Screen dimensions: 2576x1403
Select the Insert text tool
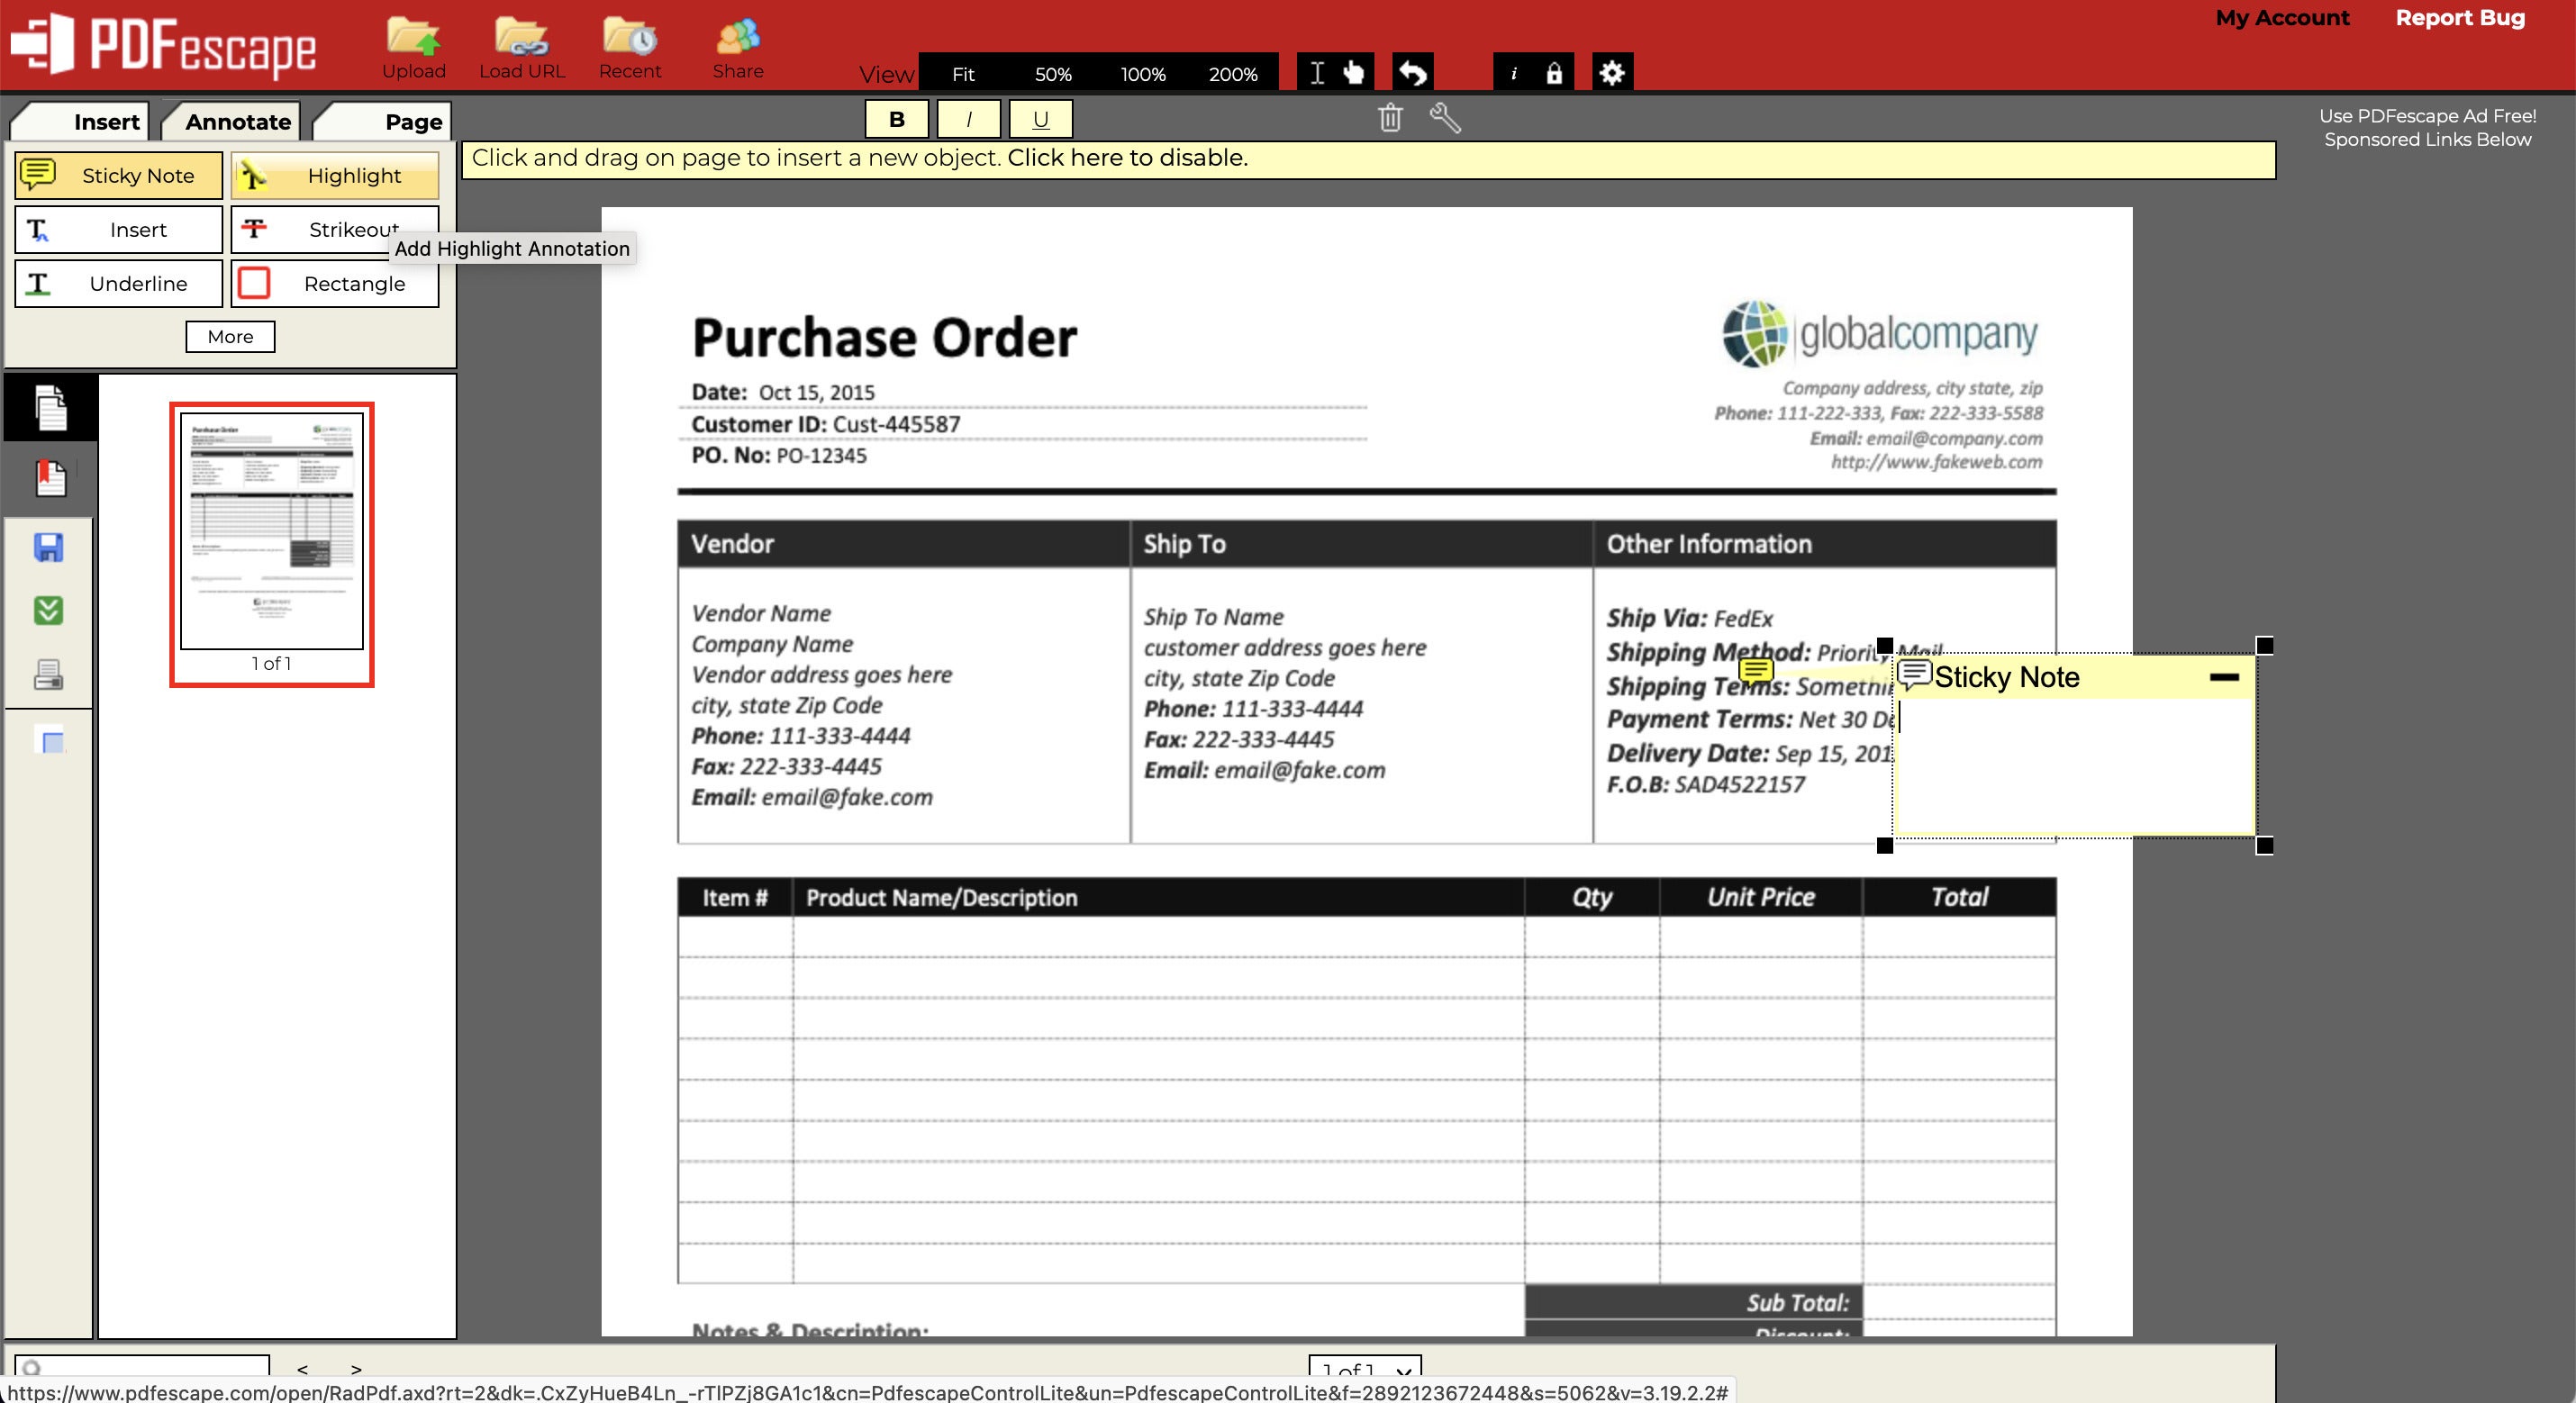116,228
